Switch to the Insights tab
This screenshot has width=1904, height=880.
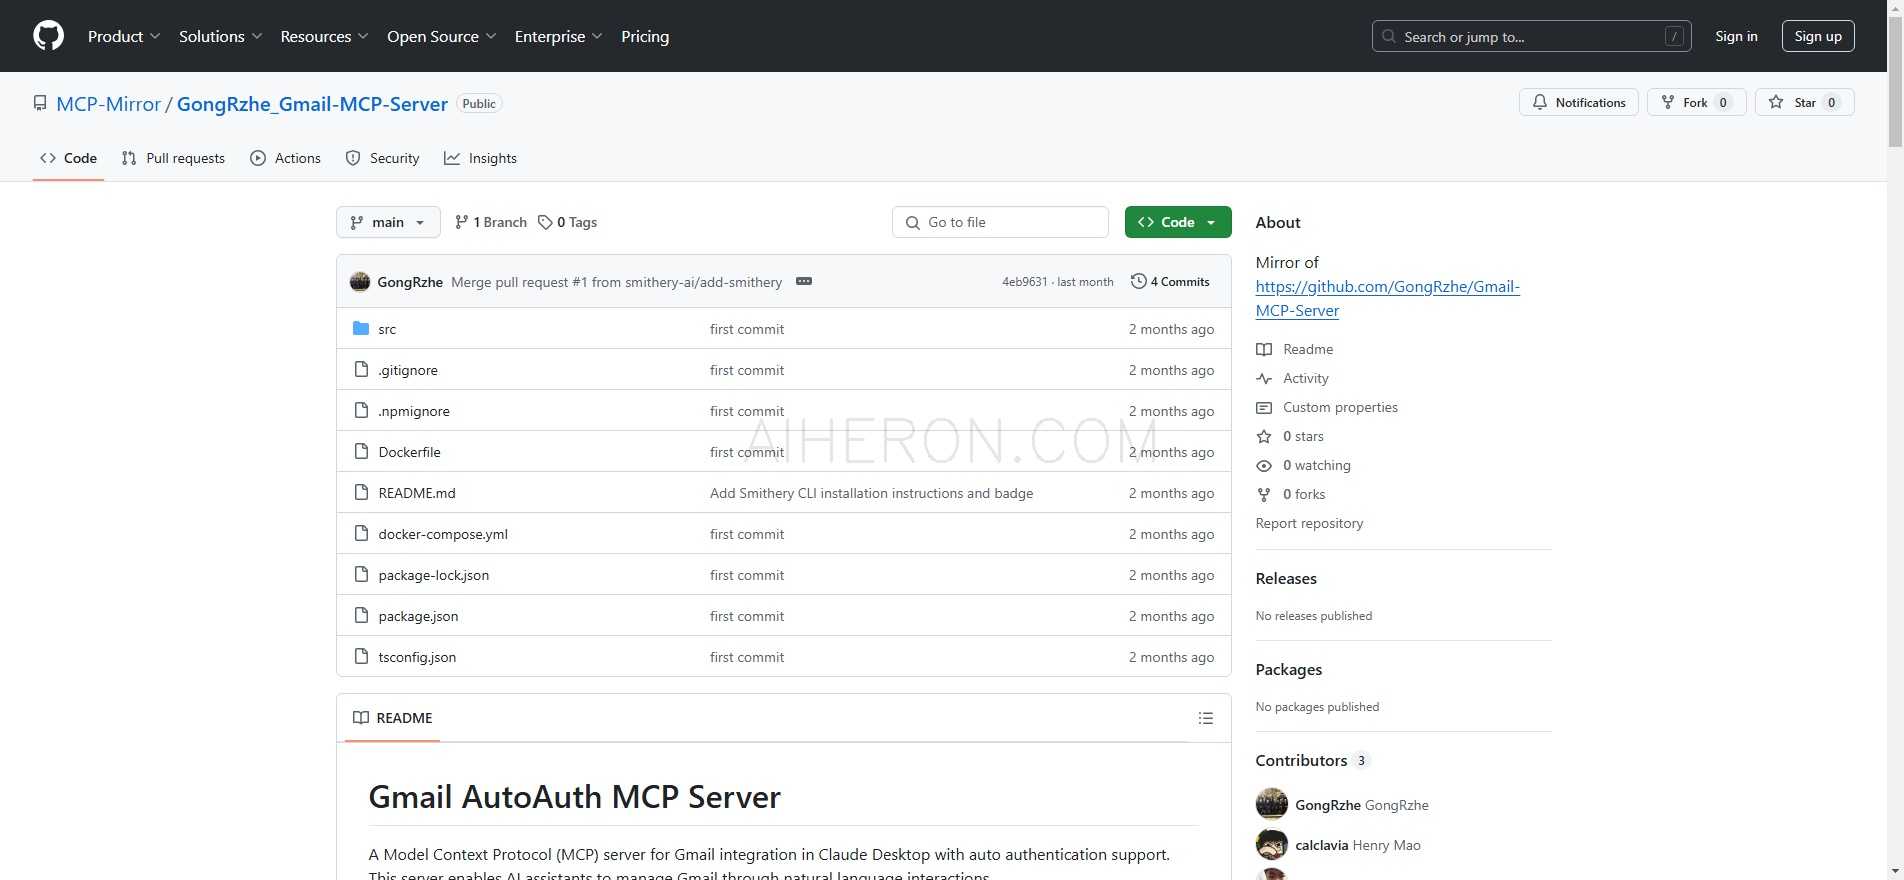[481, 158]
